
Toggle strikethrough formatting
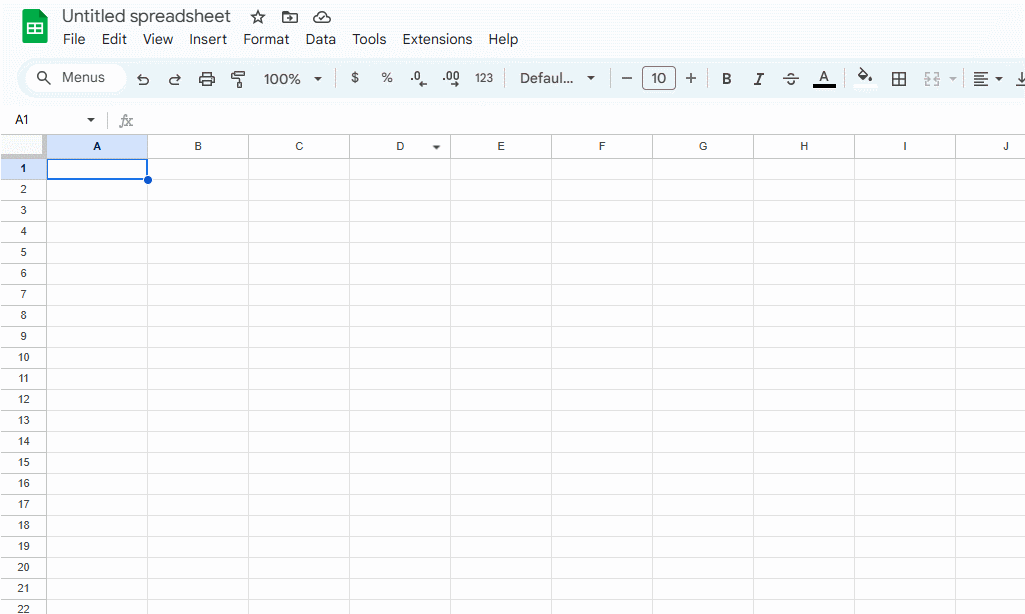coord(791,79)
